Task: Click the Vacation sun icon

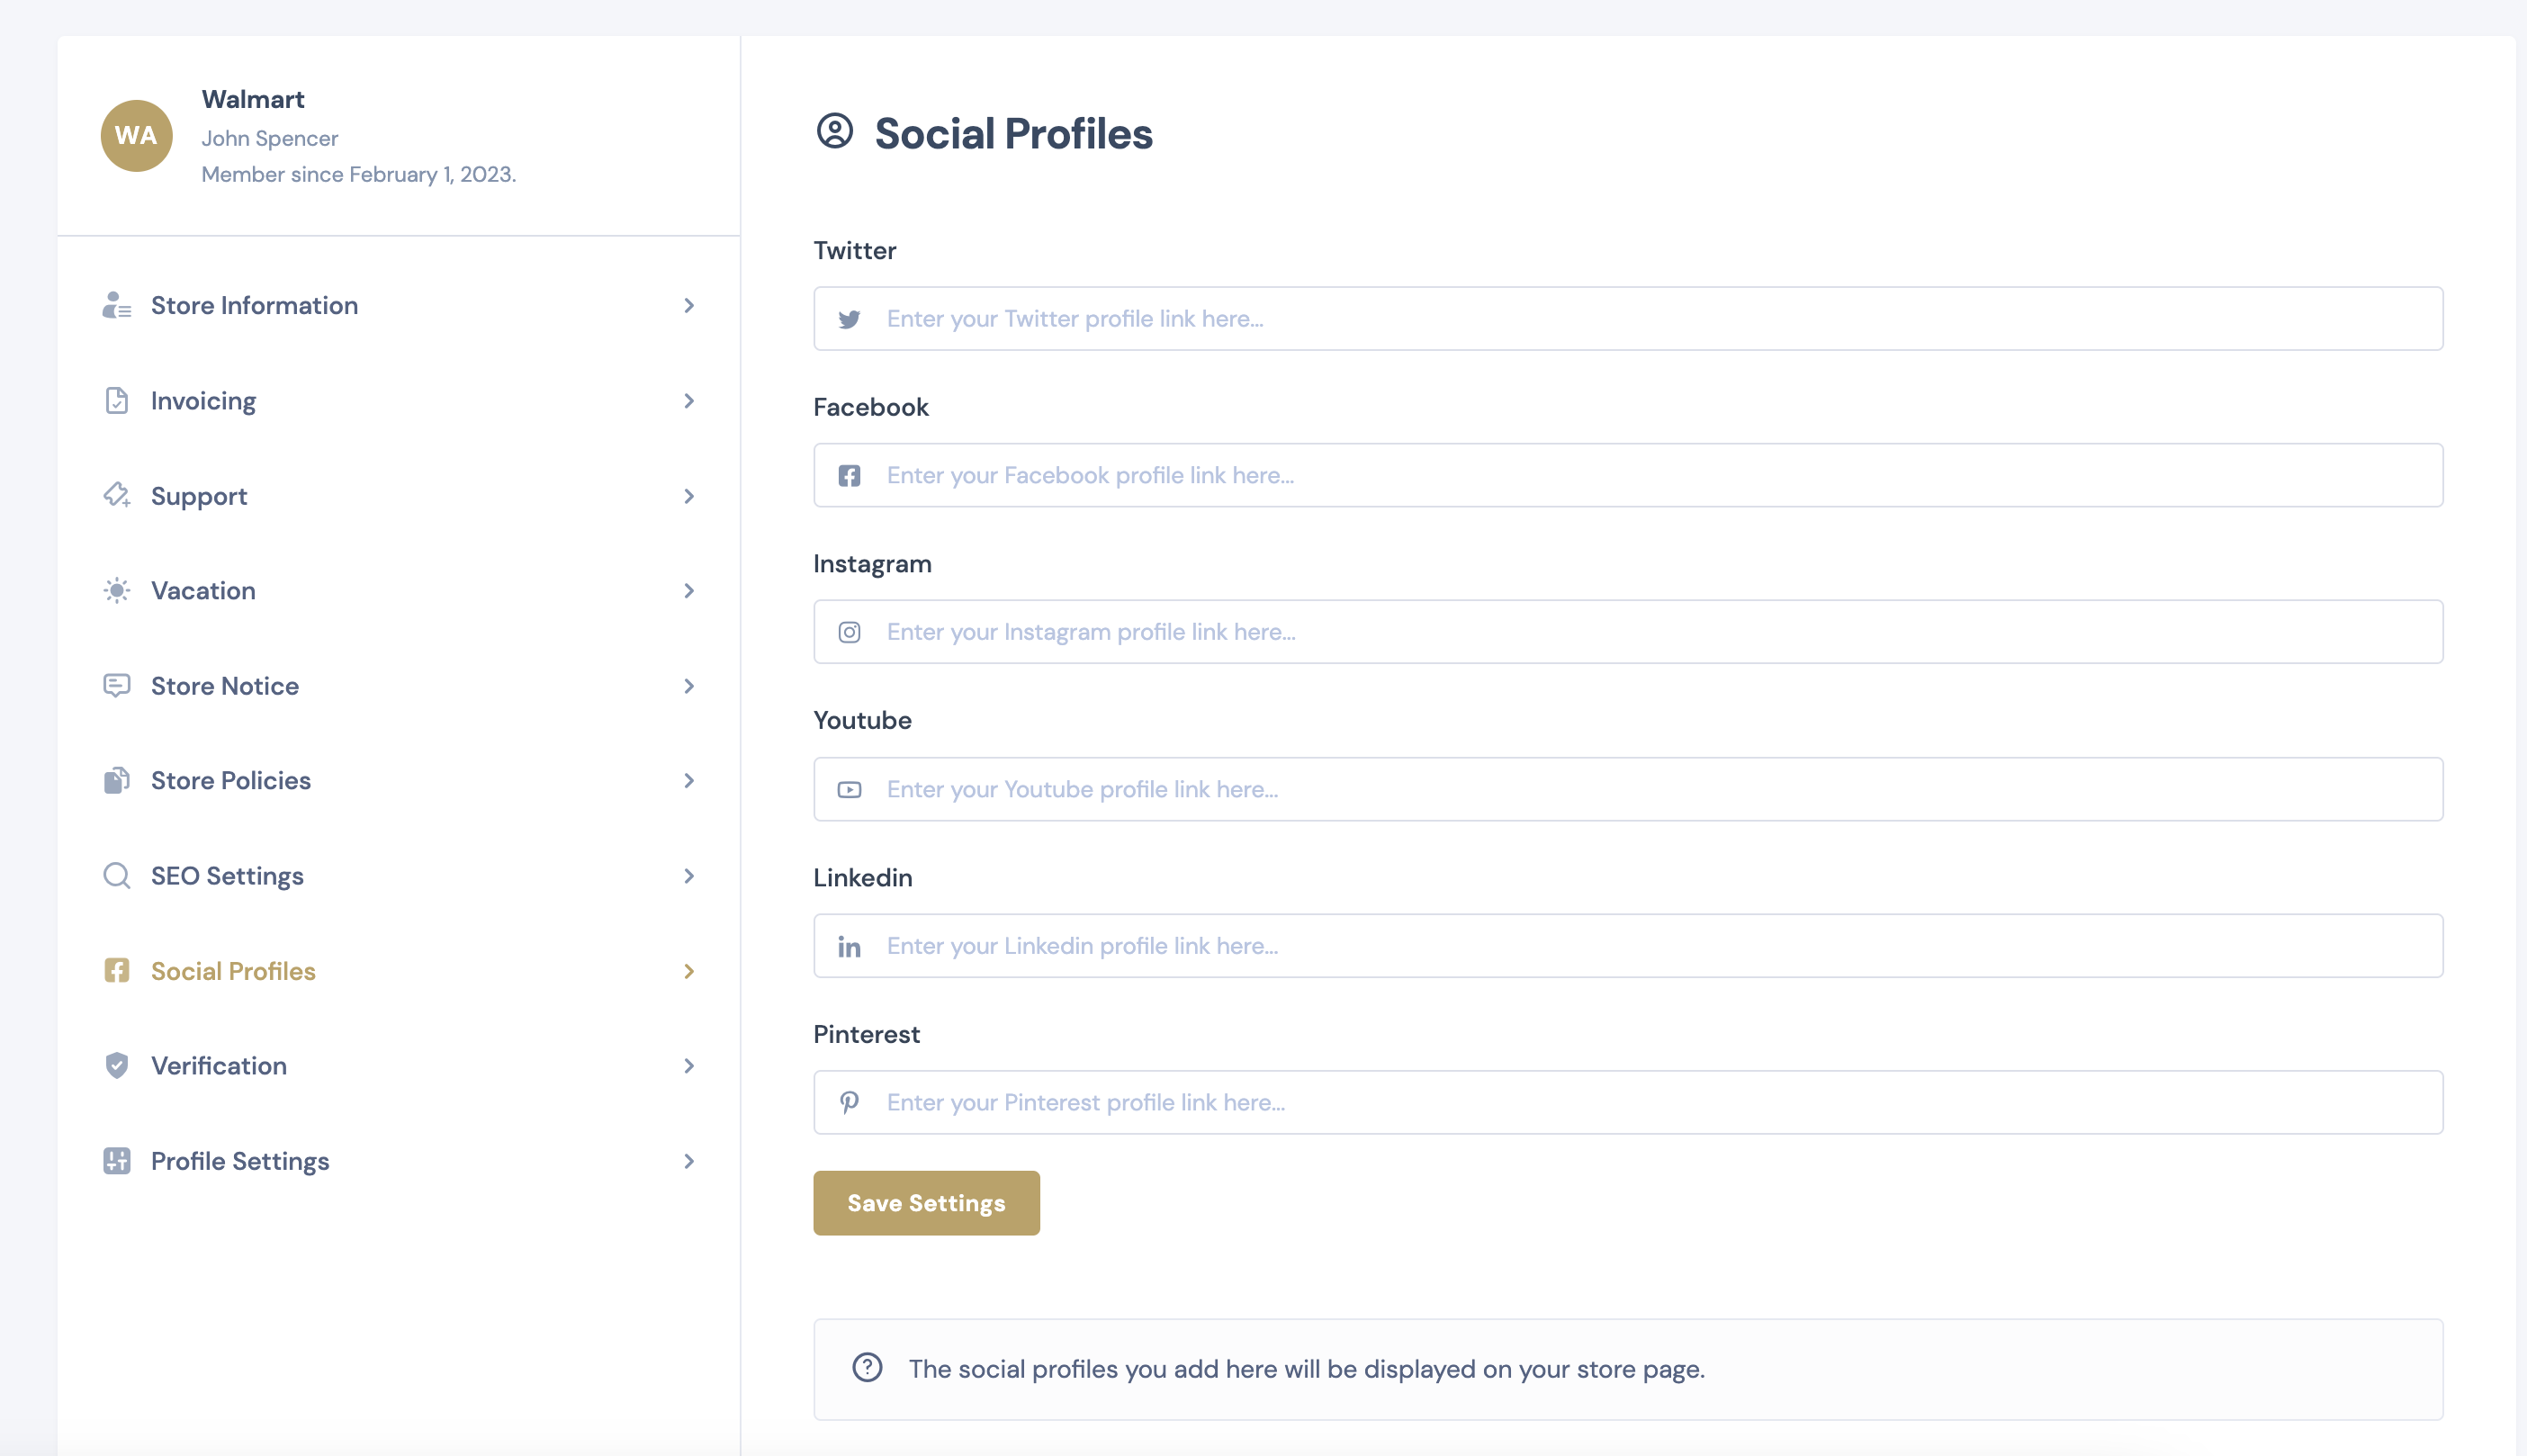Action: pos(117,591)
